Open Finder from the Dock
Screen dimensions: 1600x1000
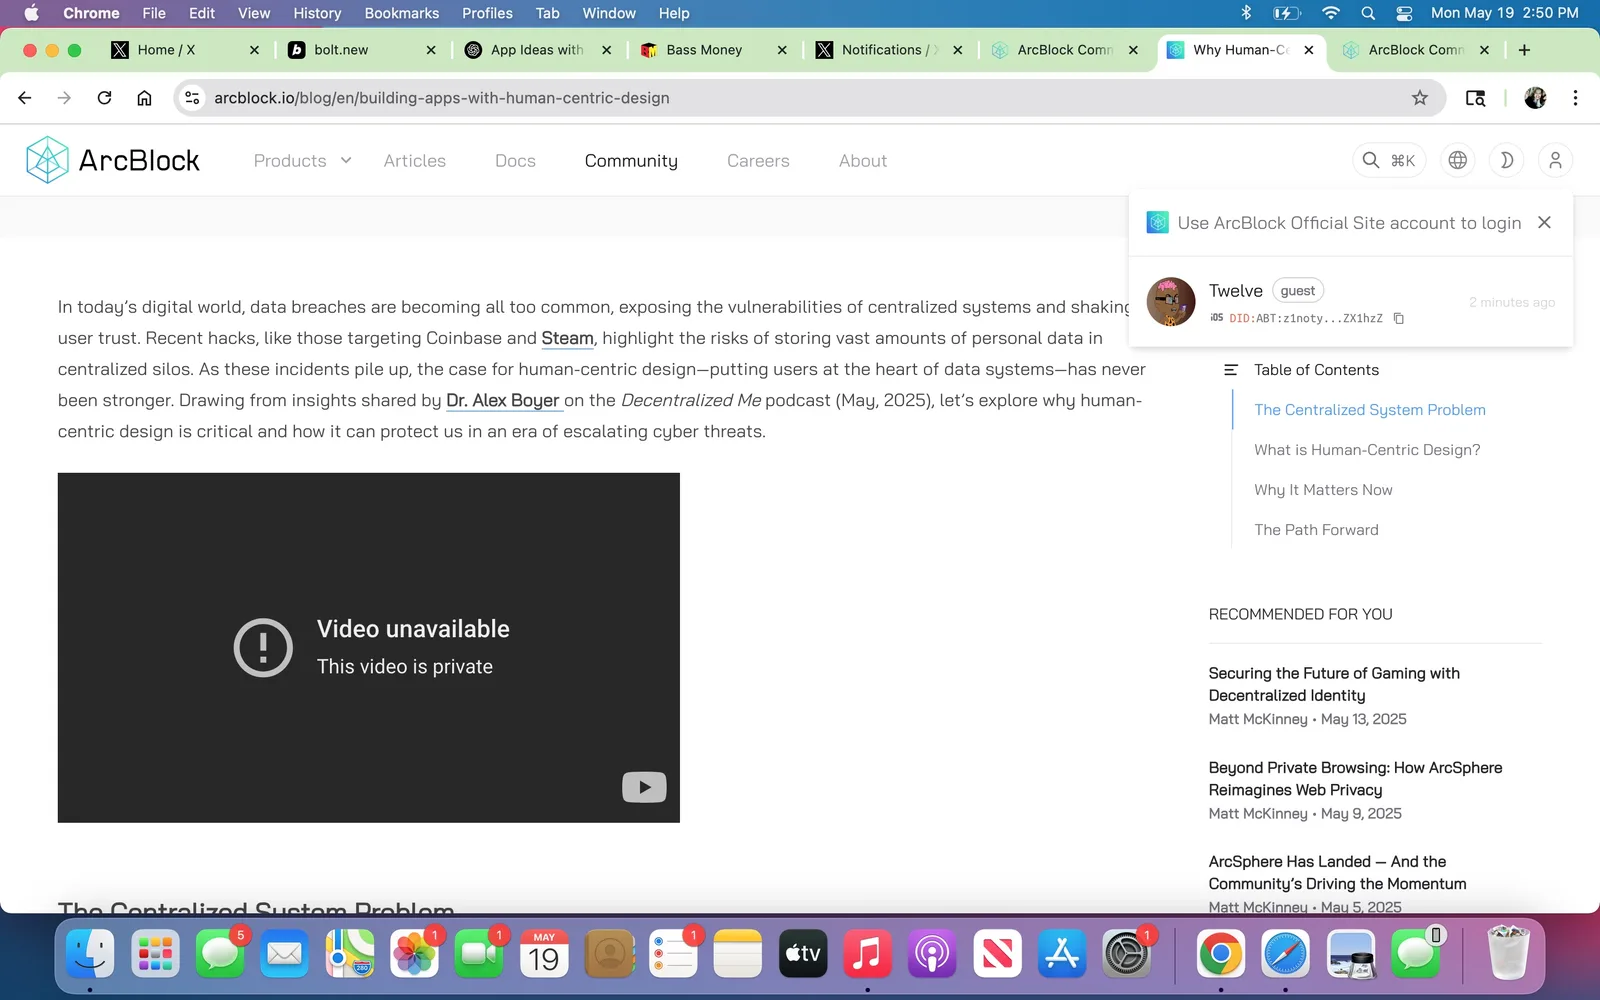point(90,954)
